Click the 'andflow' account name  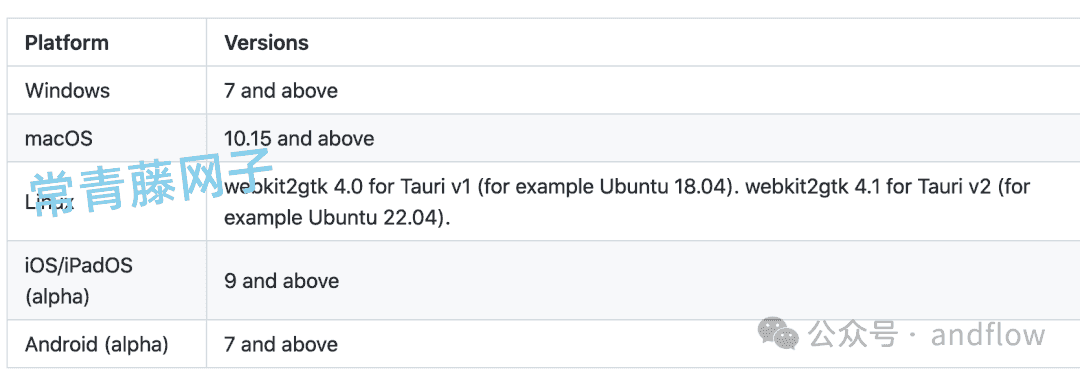(x=988, y=335)
